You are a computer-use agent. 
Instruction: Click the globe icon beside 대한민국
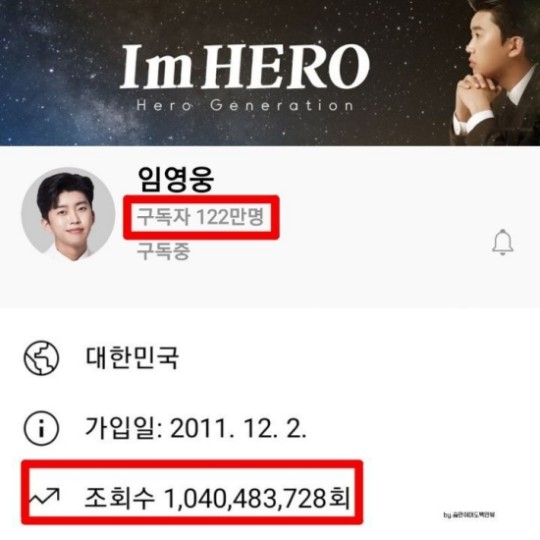41,358
